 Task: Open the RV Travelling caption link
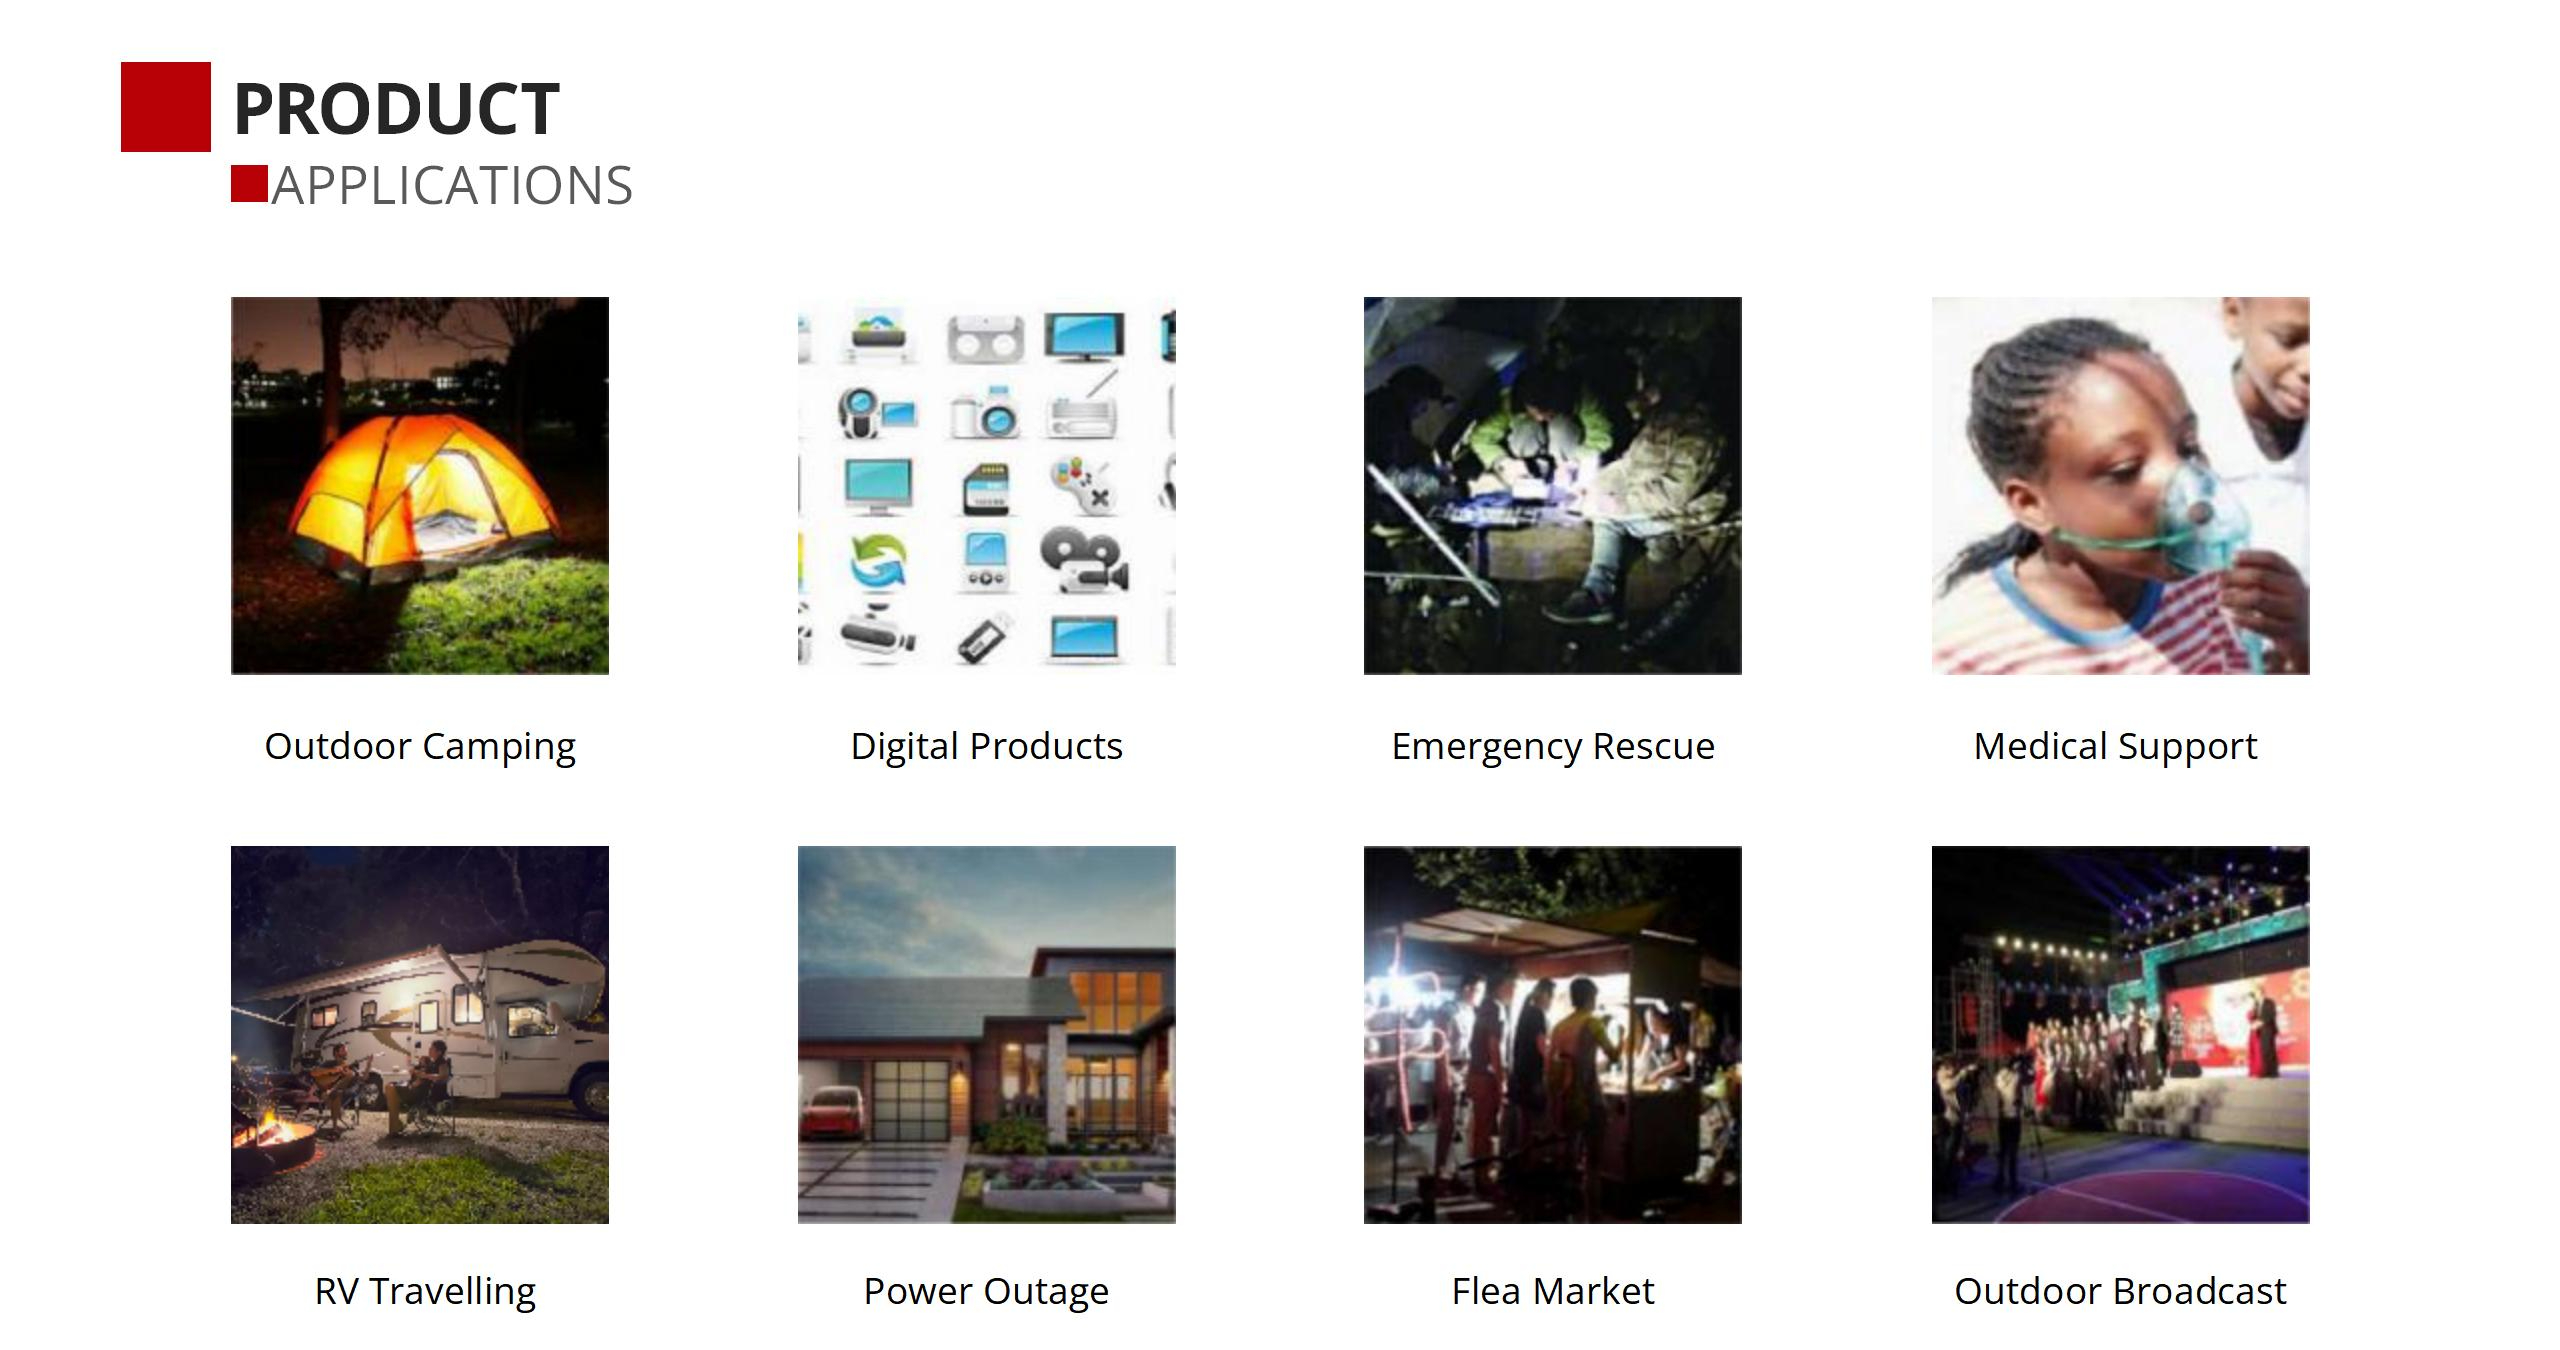425,1292
